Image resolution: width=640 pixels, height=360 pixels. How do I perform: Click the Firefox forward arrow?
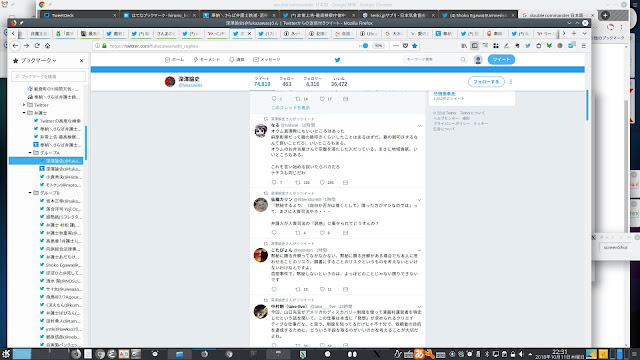click(26, 46)
